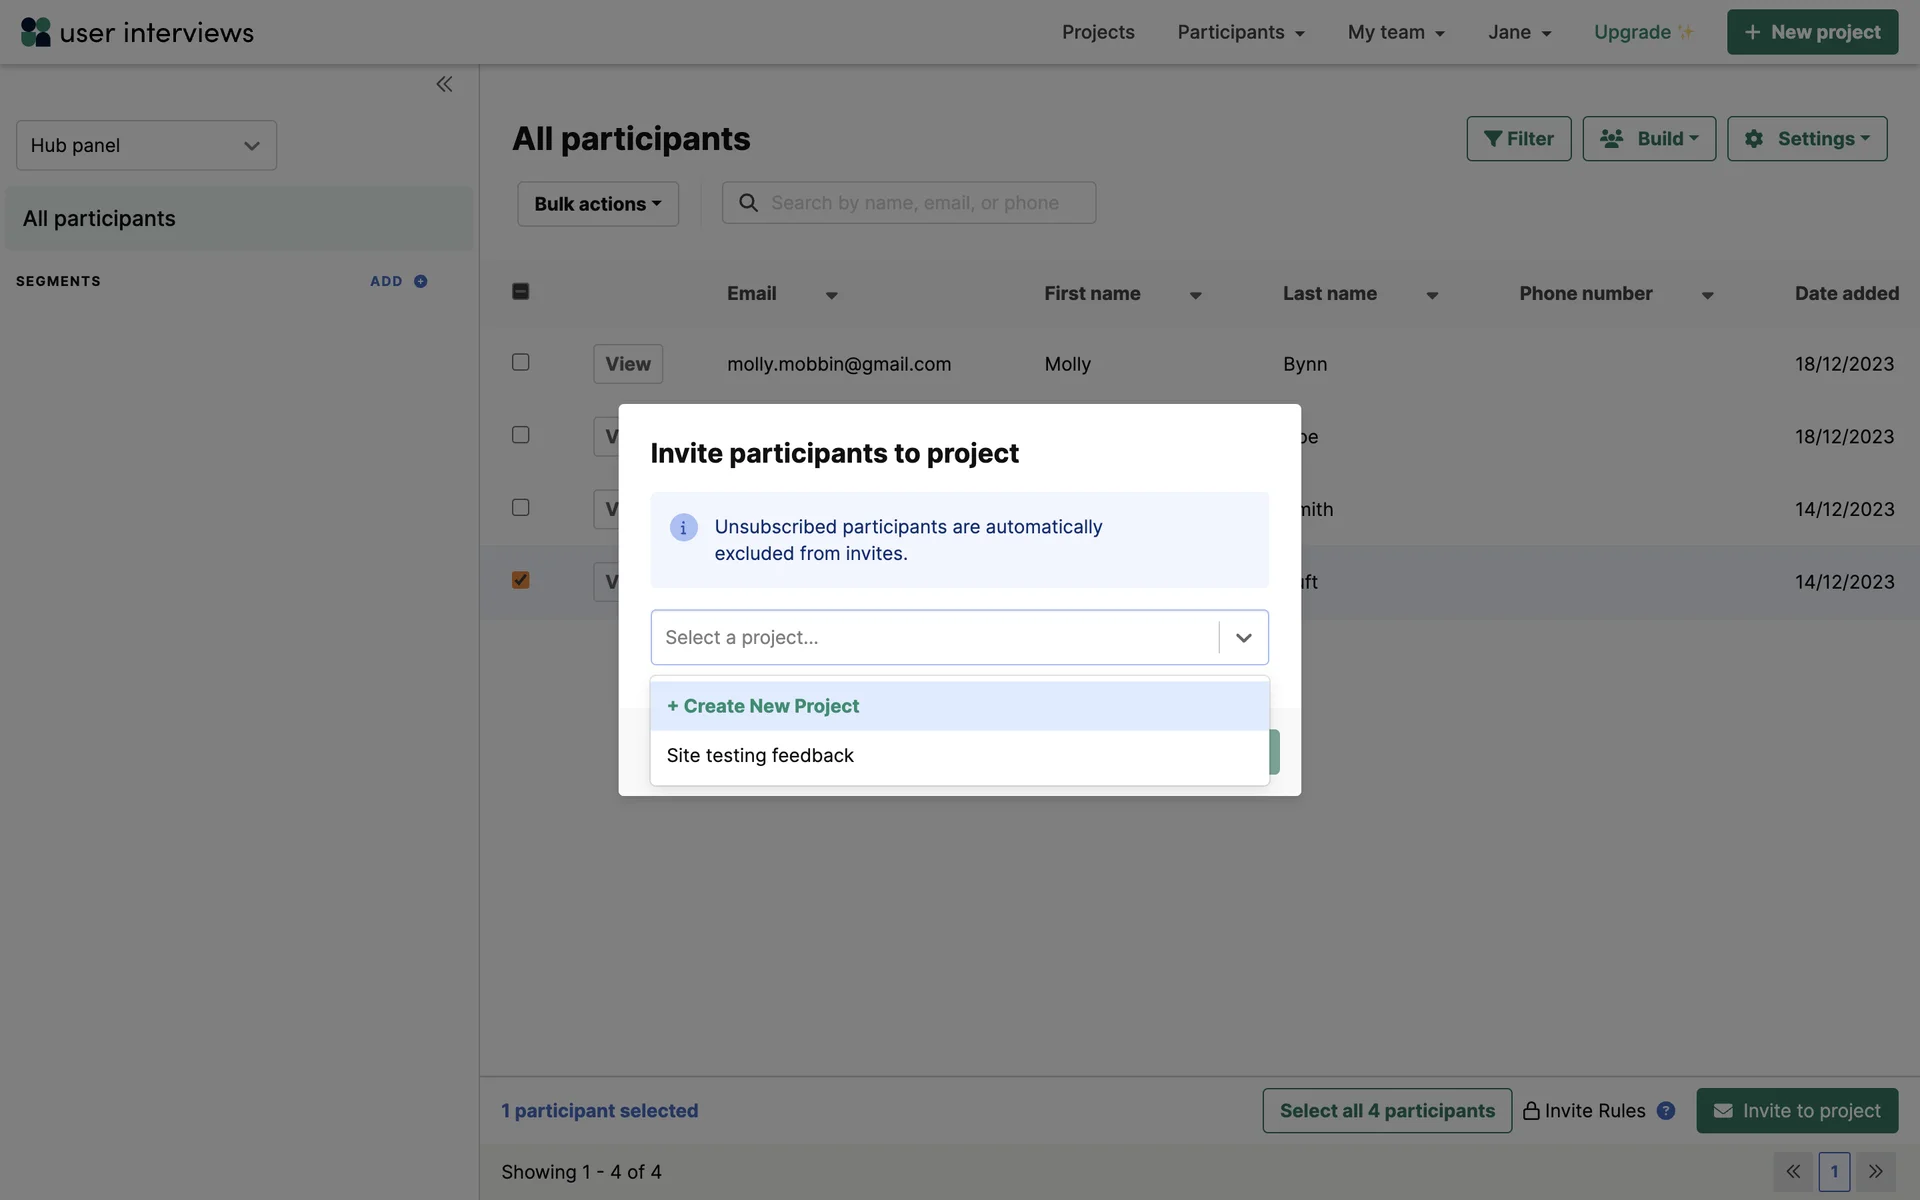The height and width of the screenshot is (1200, 1920).
Task: Go to first page with double left arrow
Action: [x=1793, y=1171]
